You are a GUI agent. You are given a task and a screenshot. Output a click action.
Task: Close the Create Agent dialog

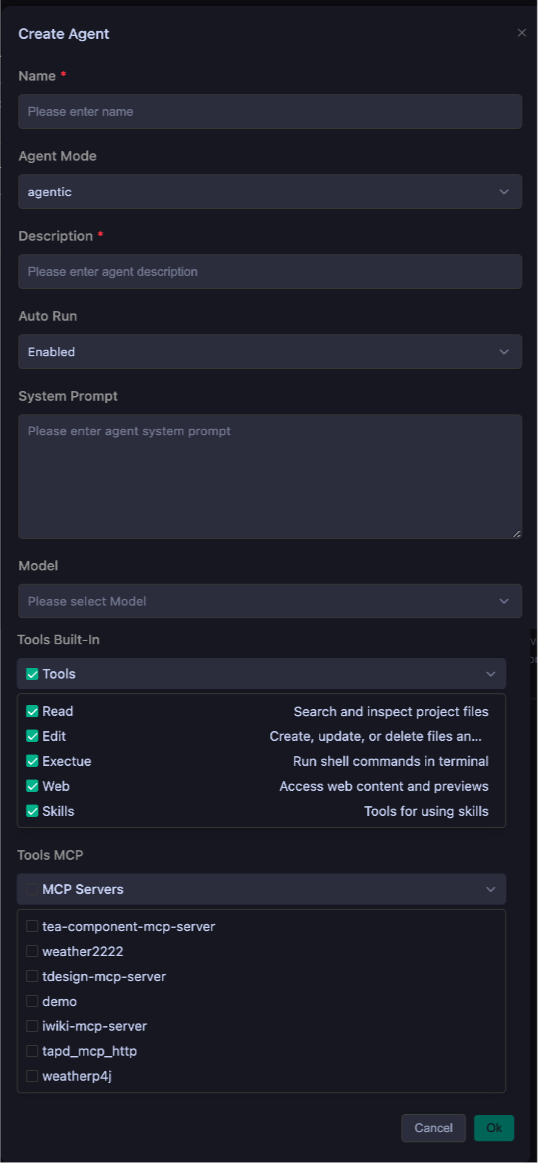click(522, 33)
